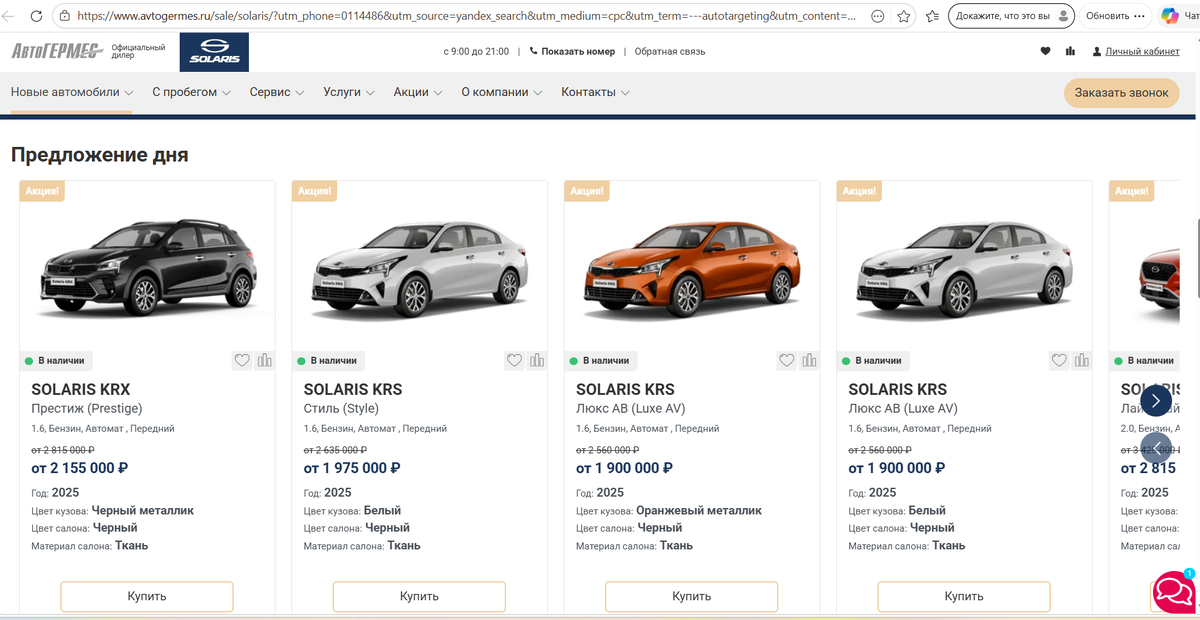Click the browser address bar URL
Screen dimensions: 1200x620
(466, 17)
